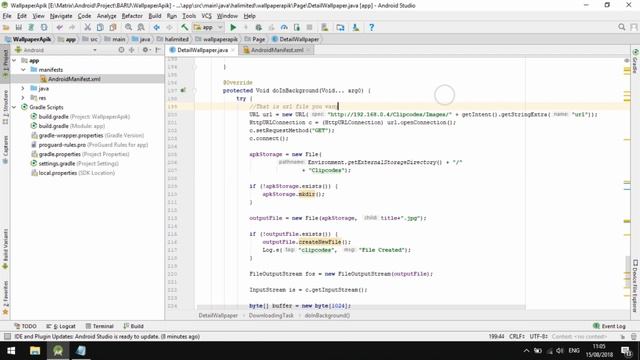640x360 pixels.
Task: Click the Redo arrow icon
Action: (x=72, y=27)
